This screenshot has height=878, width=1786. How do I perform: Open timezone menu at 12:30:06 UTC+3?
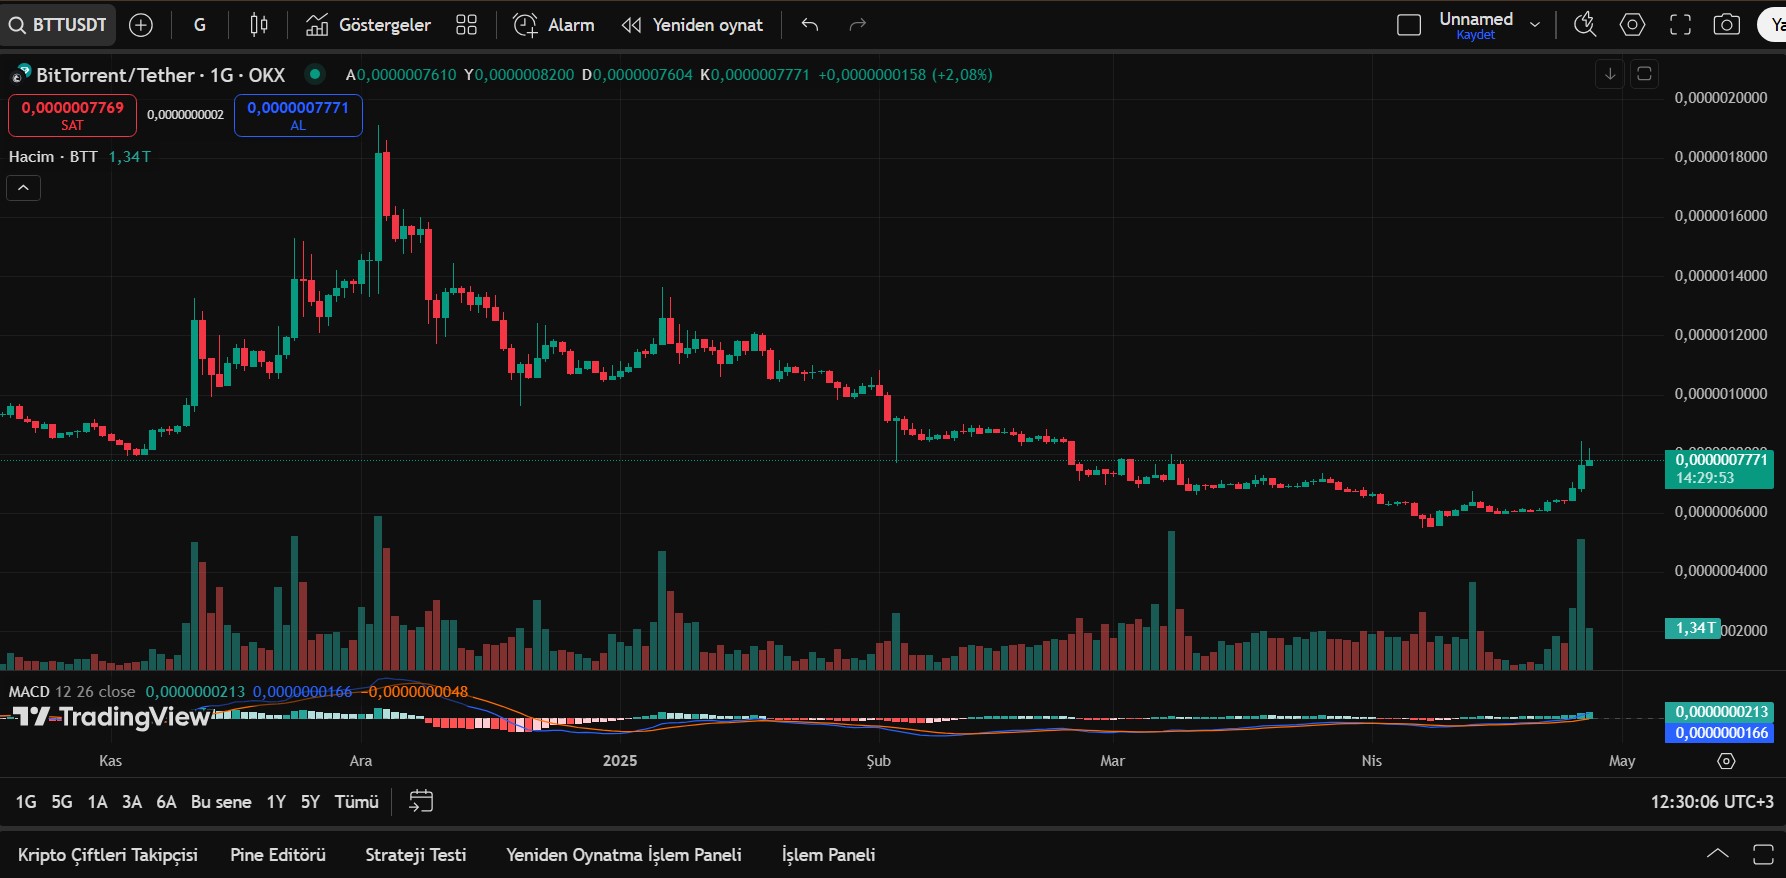pyautogui.click(x=1712, y=802)
